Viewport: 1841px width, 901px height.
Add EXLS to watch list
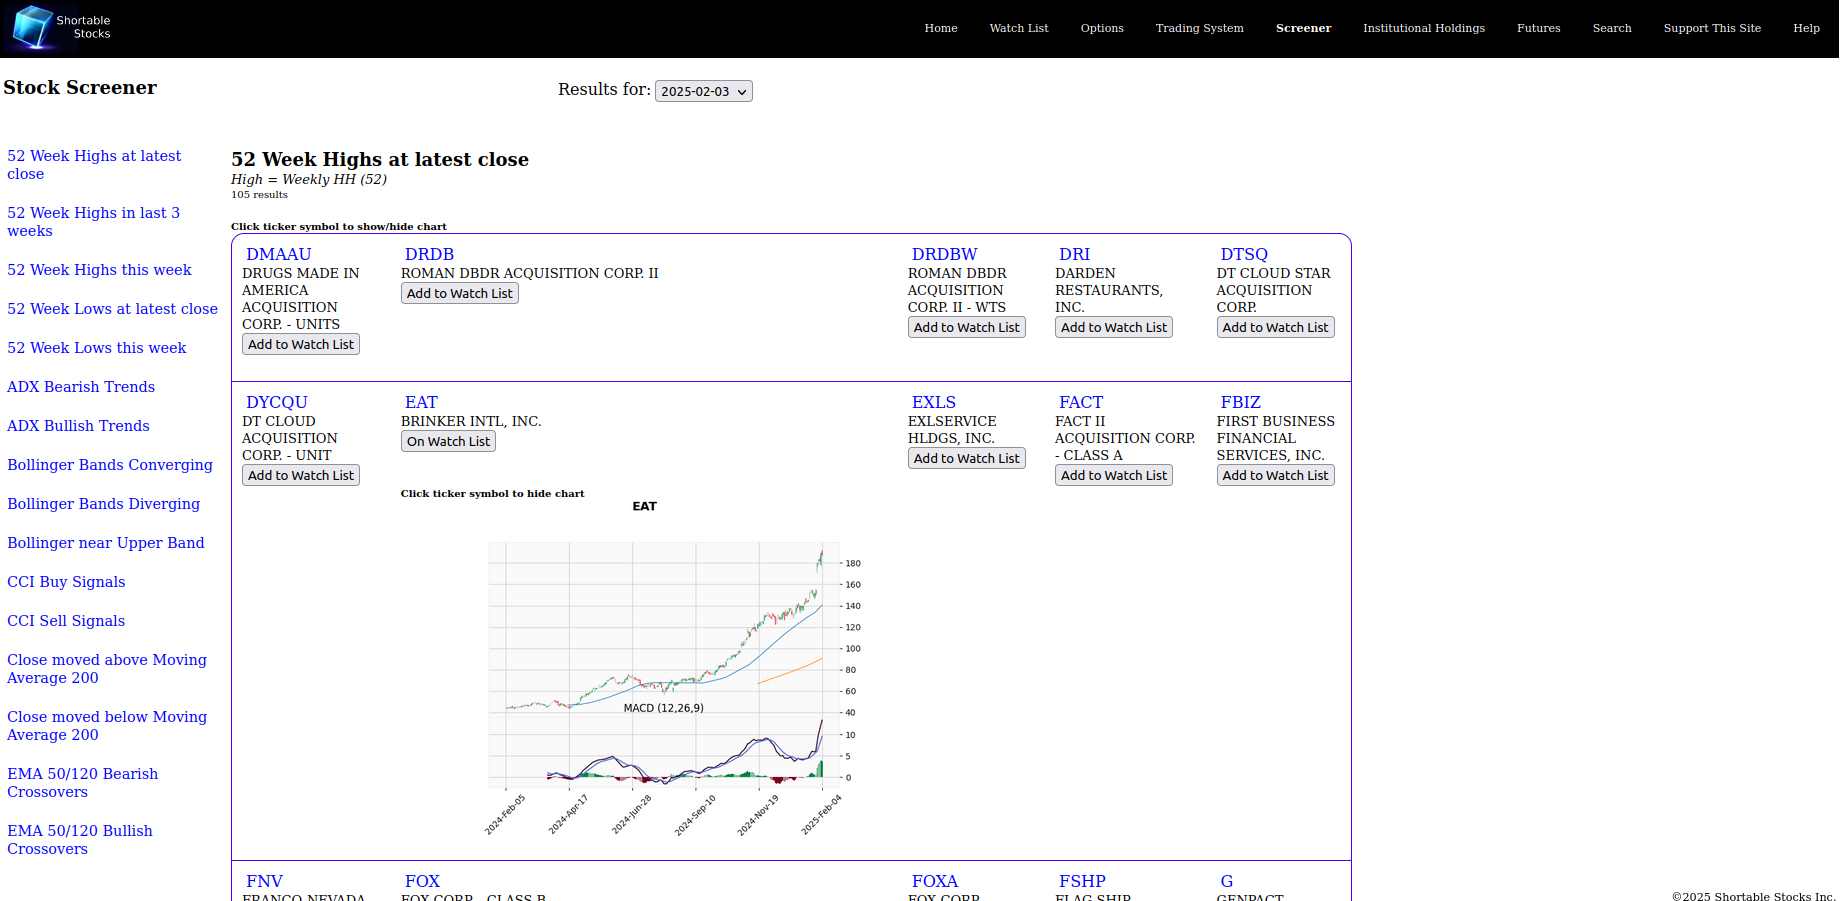(967, 458)
